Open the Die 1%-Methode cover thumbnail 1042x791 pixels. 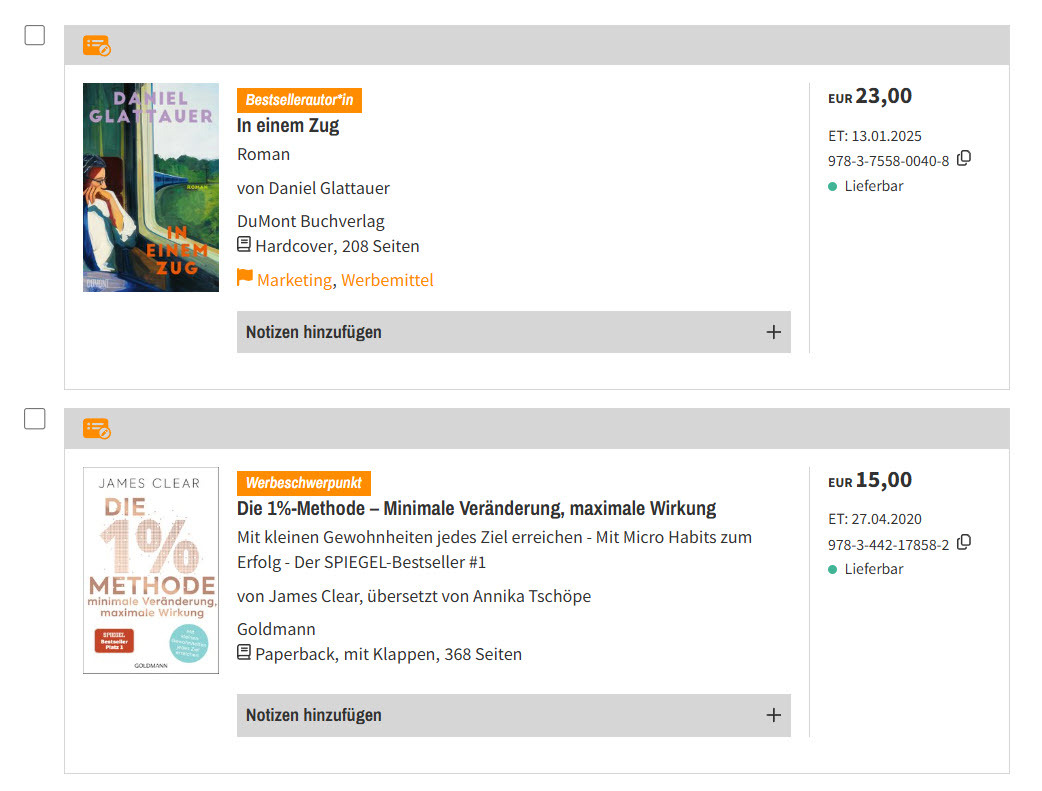[x=151, y=570]
